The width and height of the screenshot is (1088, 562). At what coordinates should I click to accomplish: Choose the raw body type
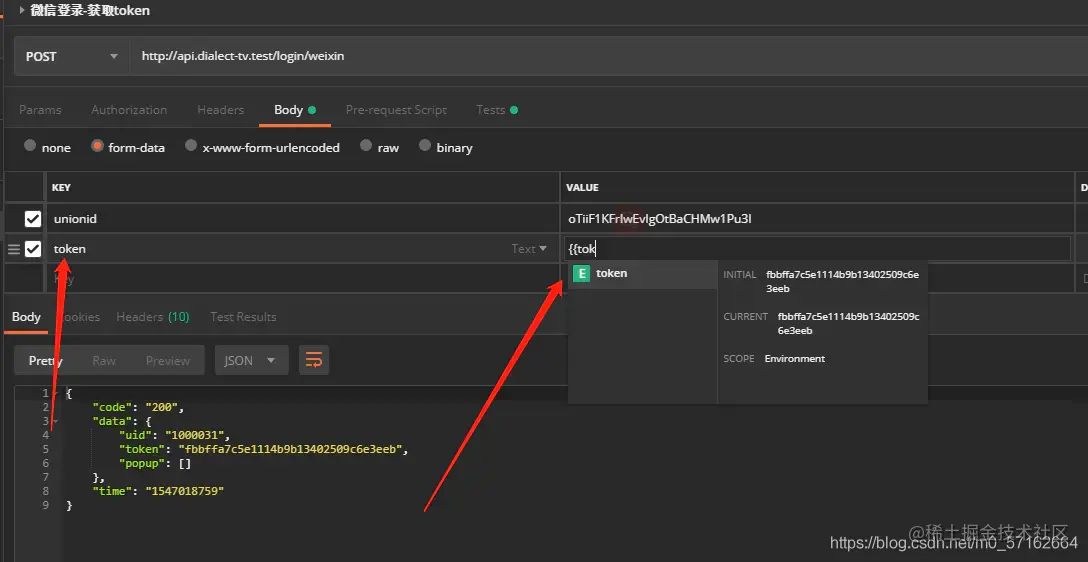pos(366,146)
